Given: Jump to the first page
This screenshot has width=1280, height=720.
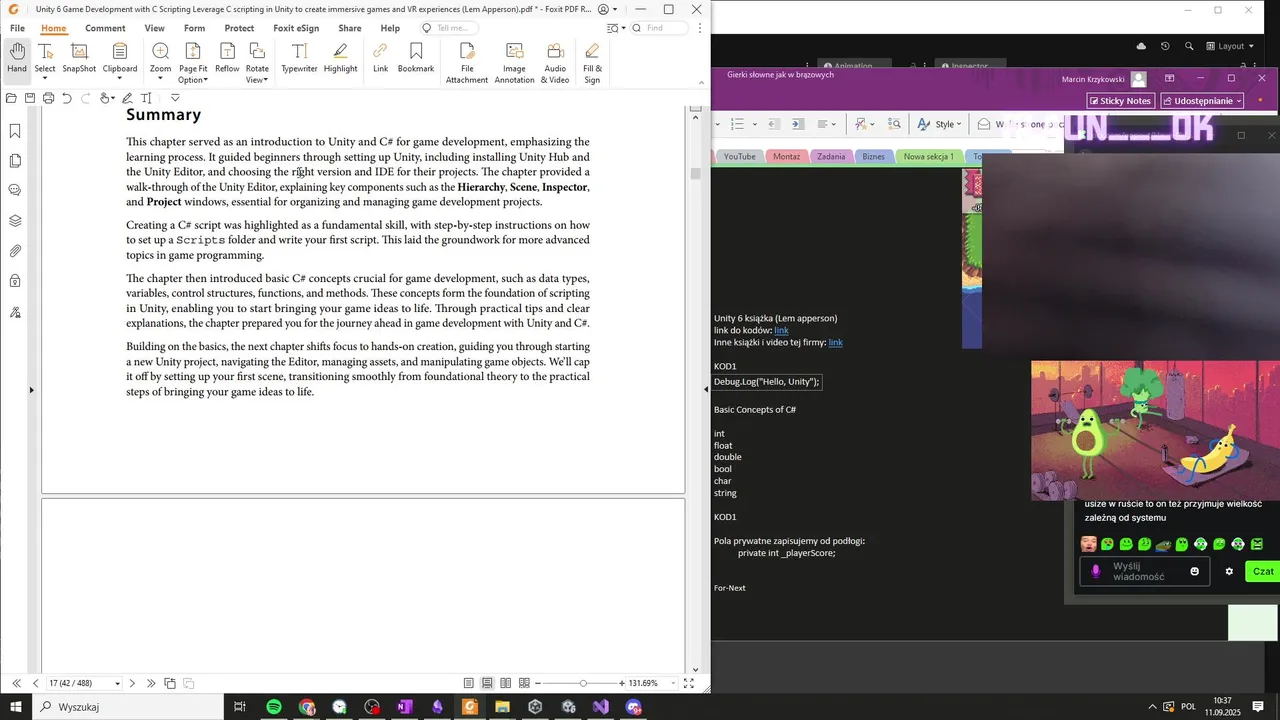Looking at the screenshot, I should (x=16, y=683).
